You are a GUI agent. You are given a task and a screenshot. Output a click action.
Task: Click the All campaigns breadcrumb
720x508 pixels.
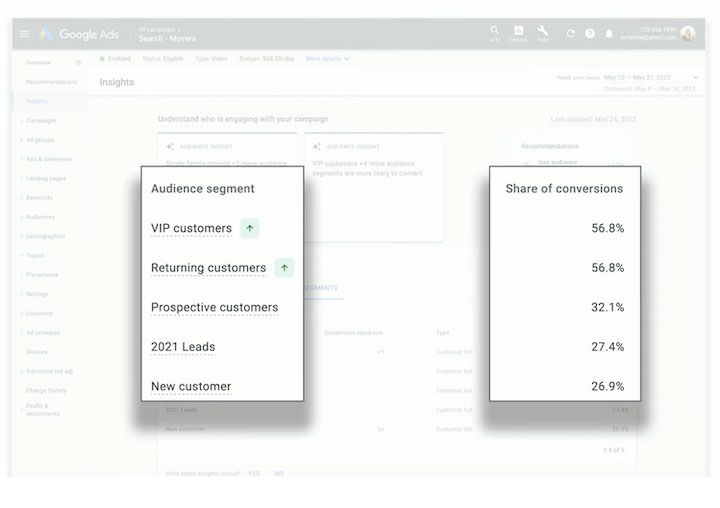coord(159,29)
